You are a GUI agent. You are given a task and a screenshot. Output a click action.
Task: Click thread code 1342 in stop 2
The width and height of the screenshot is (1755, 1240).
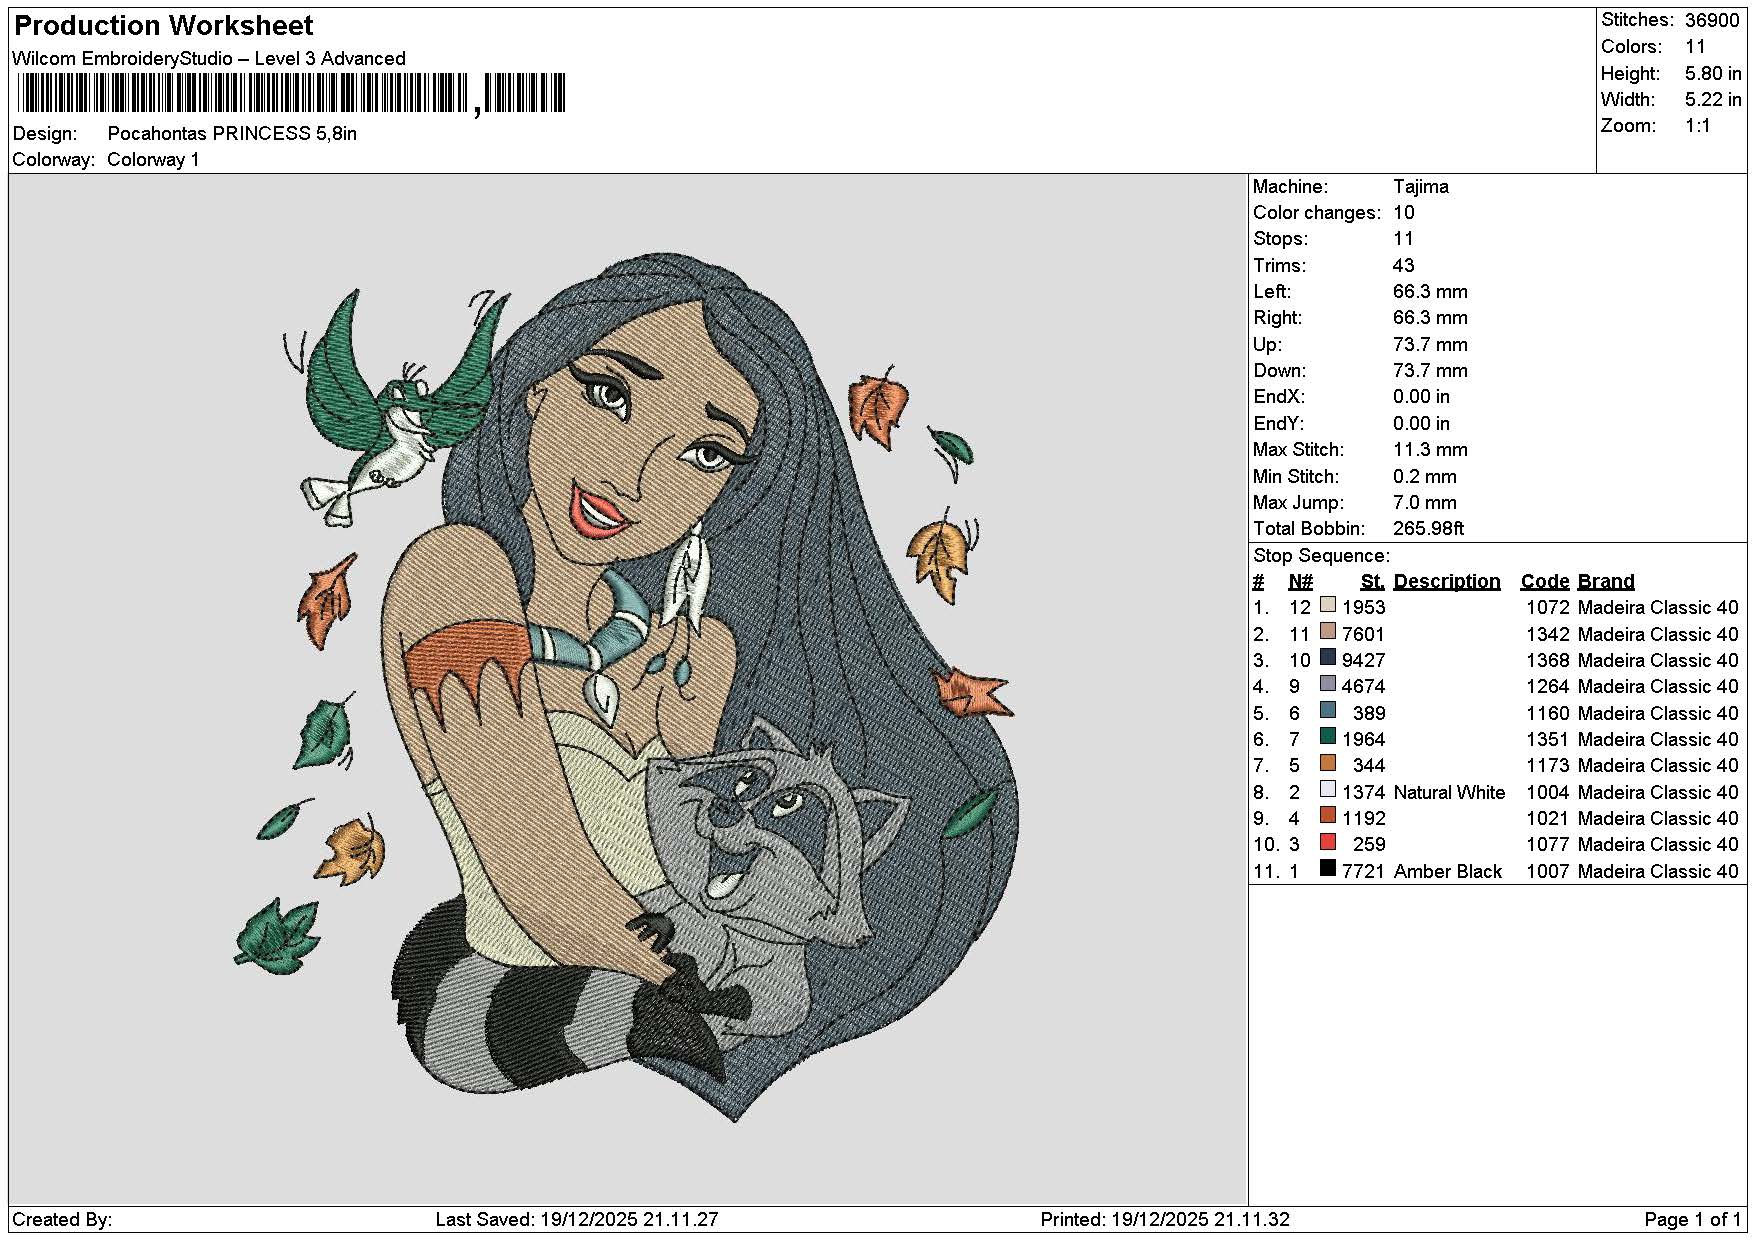click(1548, 635)
